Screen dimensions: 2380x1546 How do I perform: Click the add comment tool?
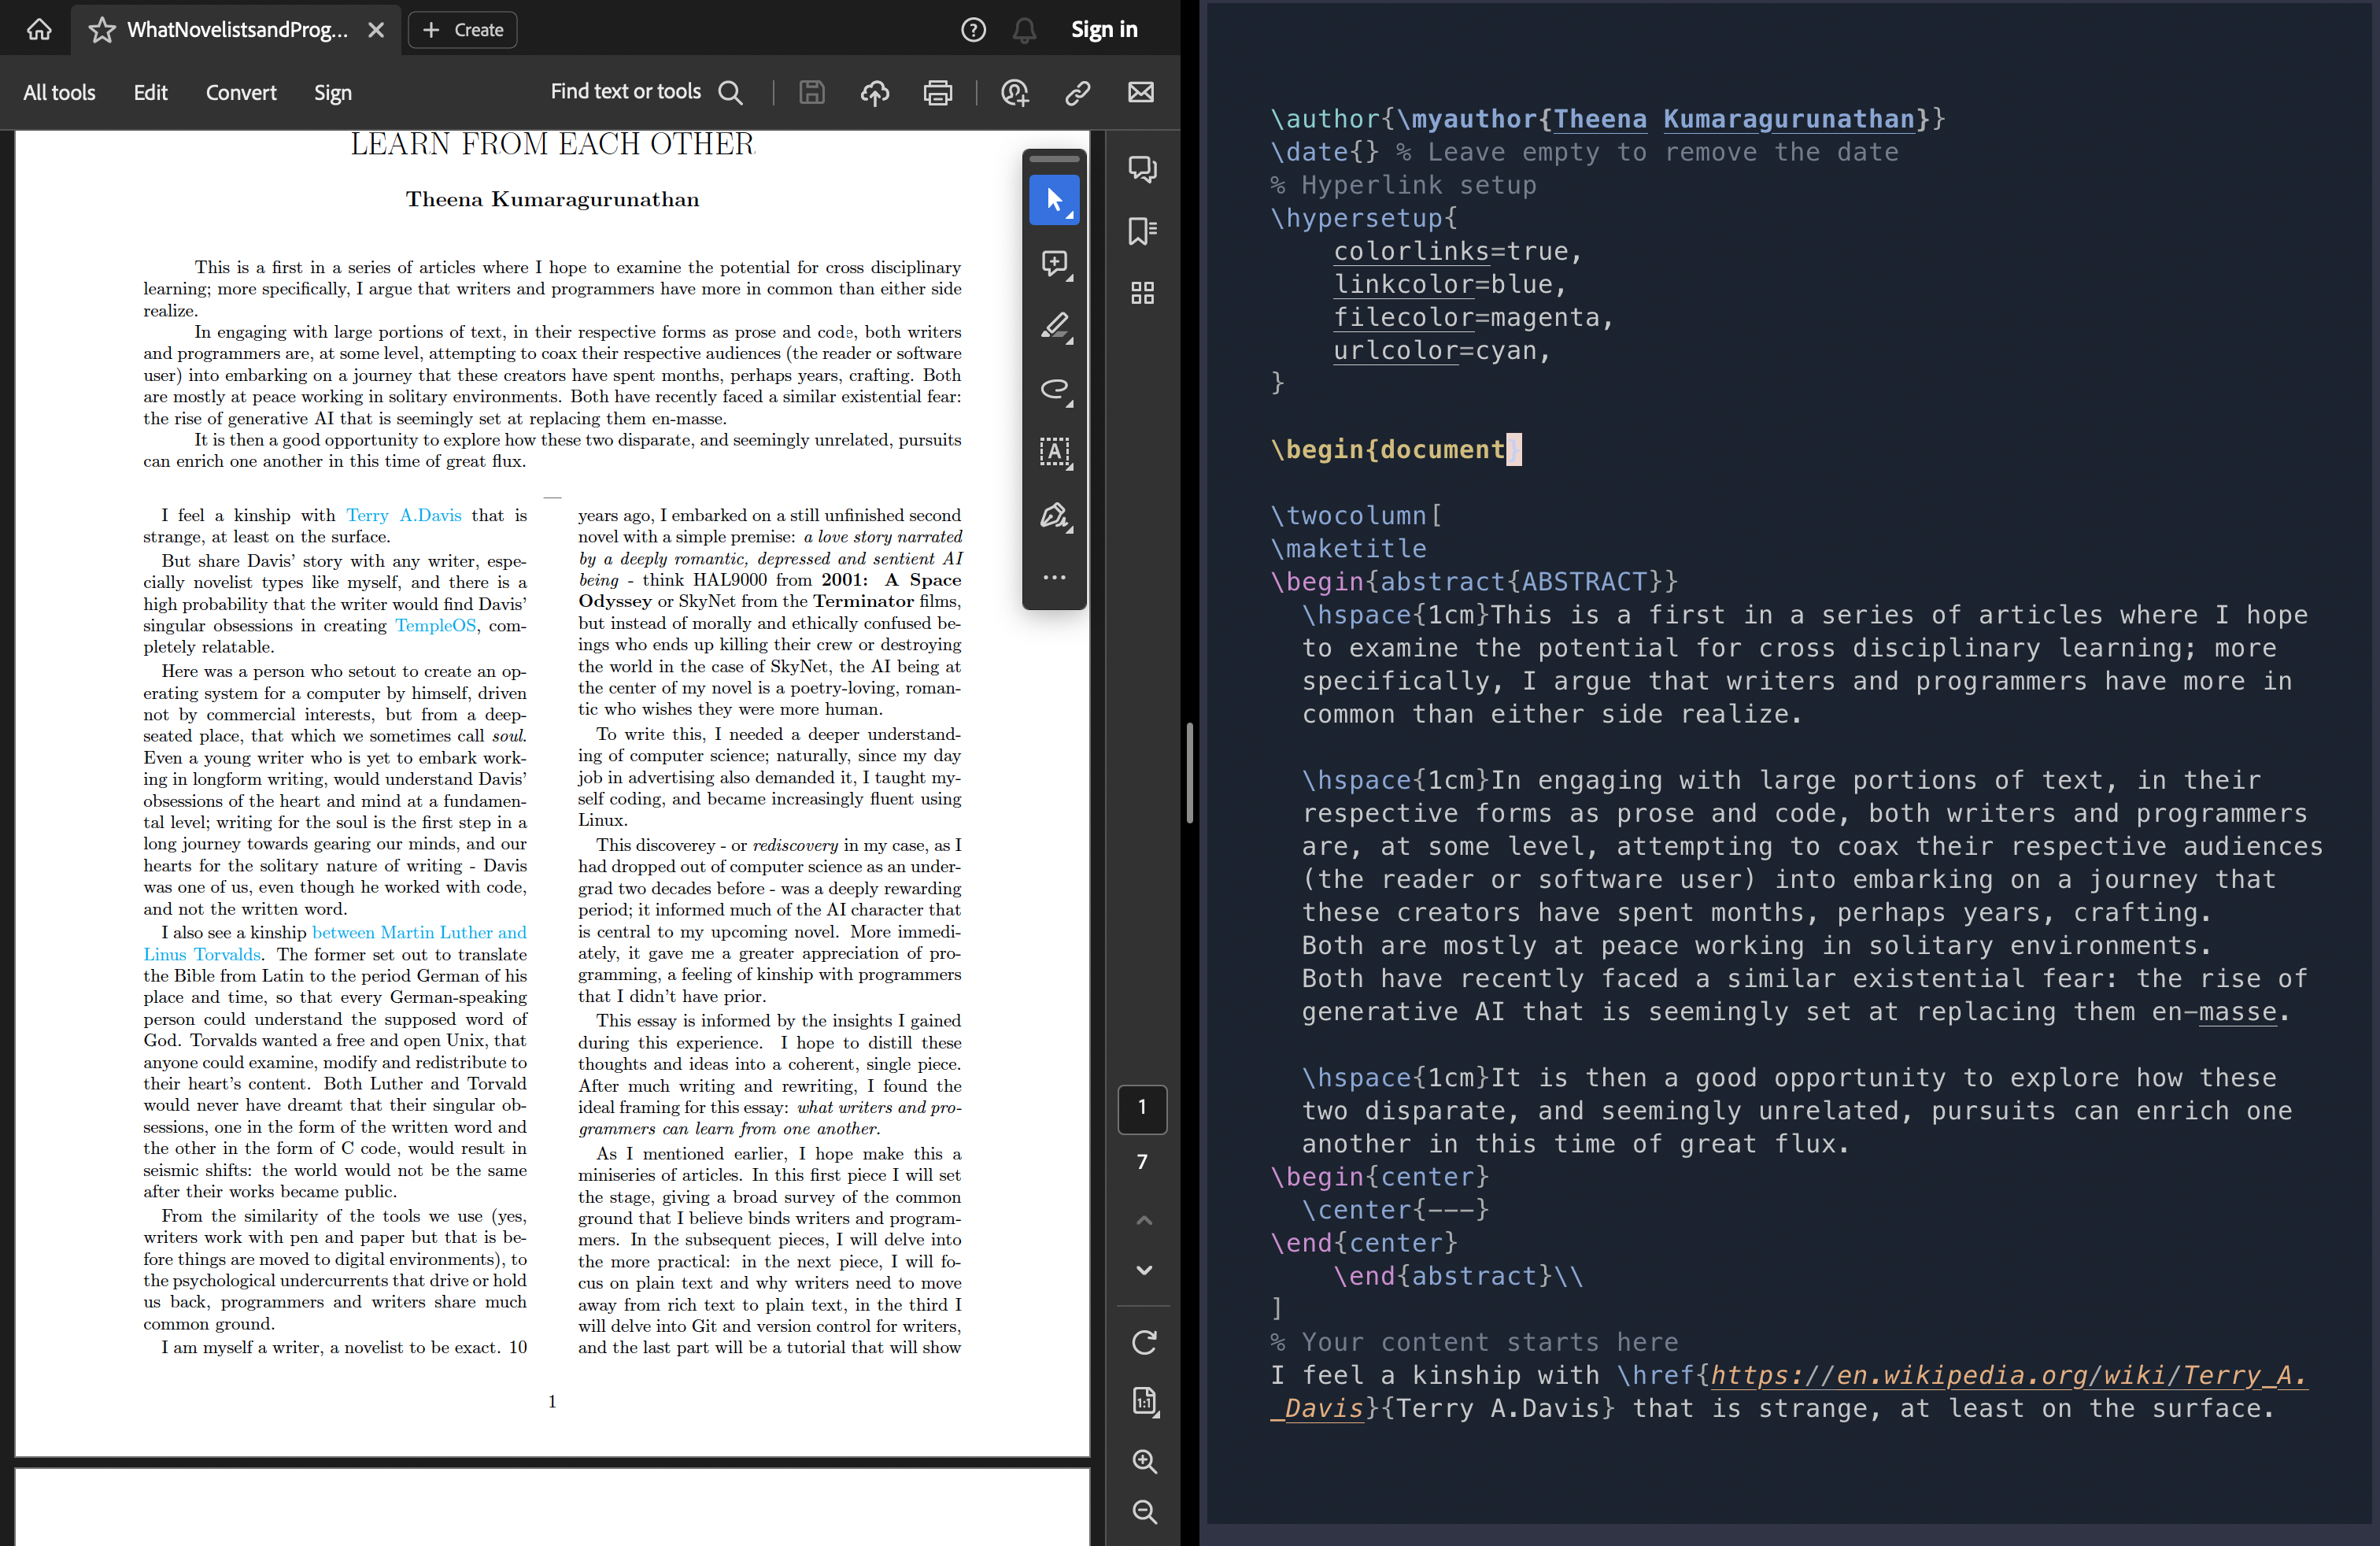click(1054, 264)
